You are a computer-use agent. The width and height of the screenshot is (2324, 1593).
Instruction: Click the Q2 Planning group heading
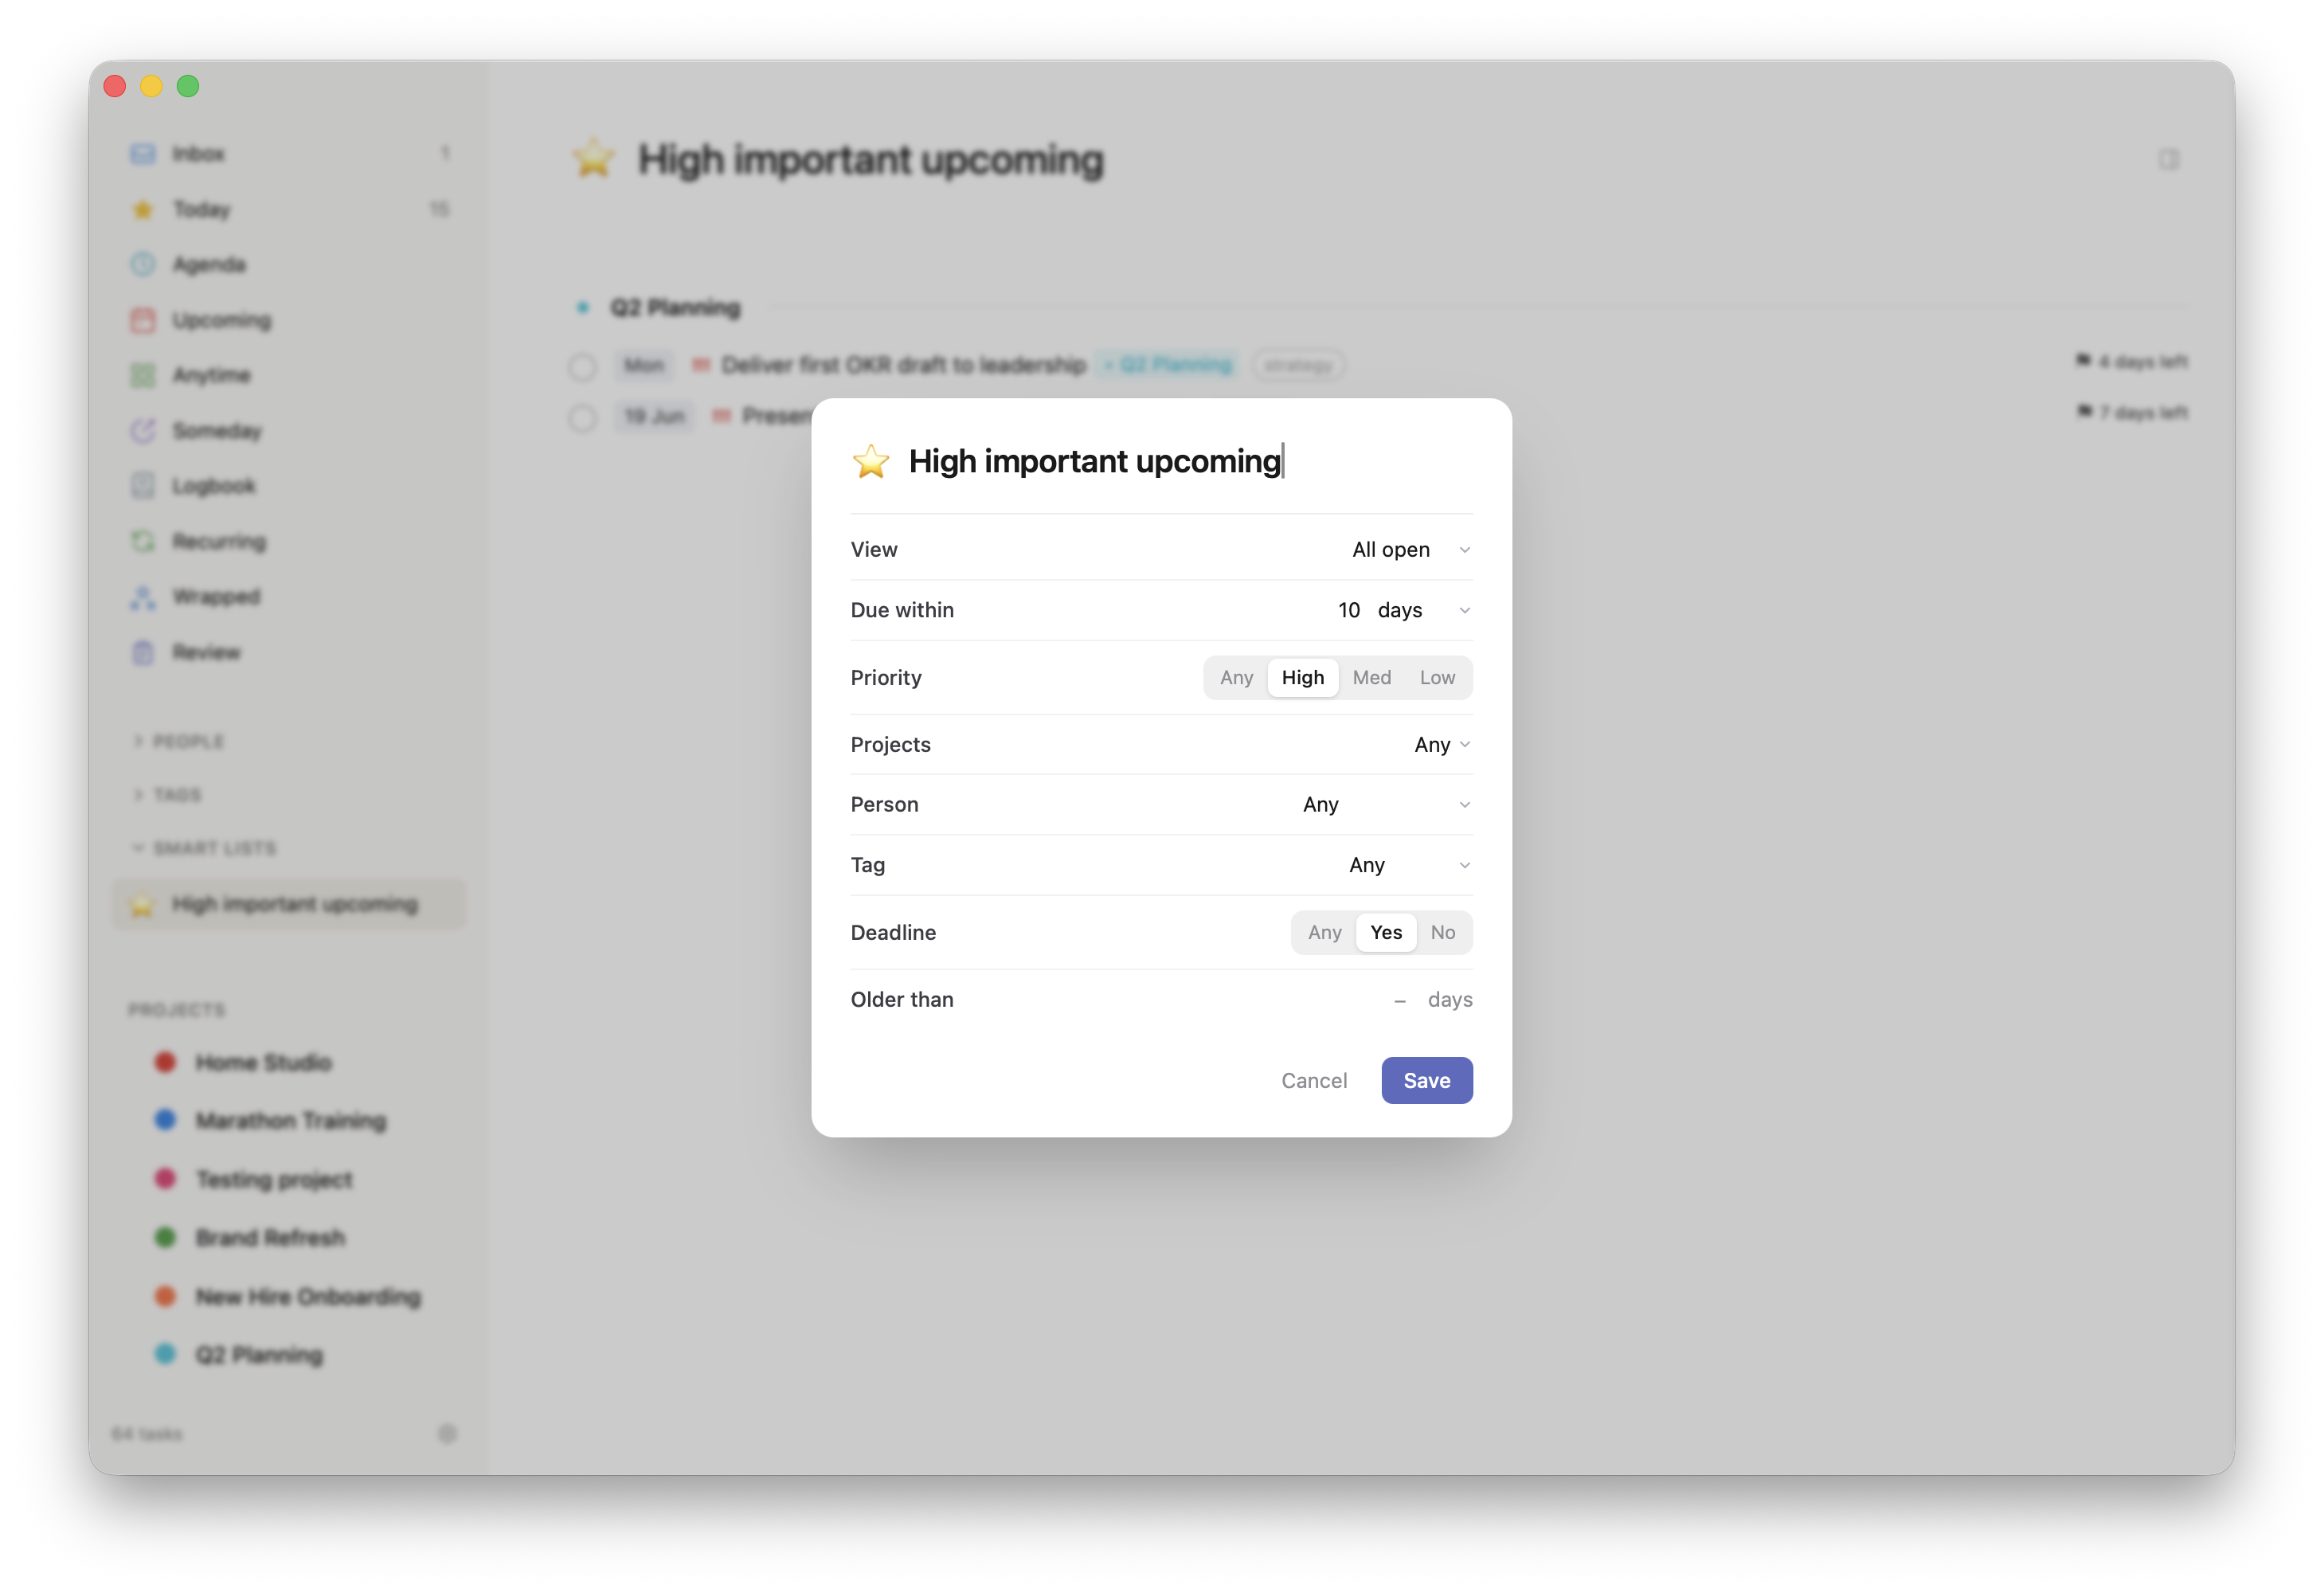pos(675,307)
